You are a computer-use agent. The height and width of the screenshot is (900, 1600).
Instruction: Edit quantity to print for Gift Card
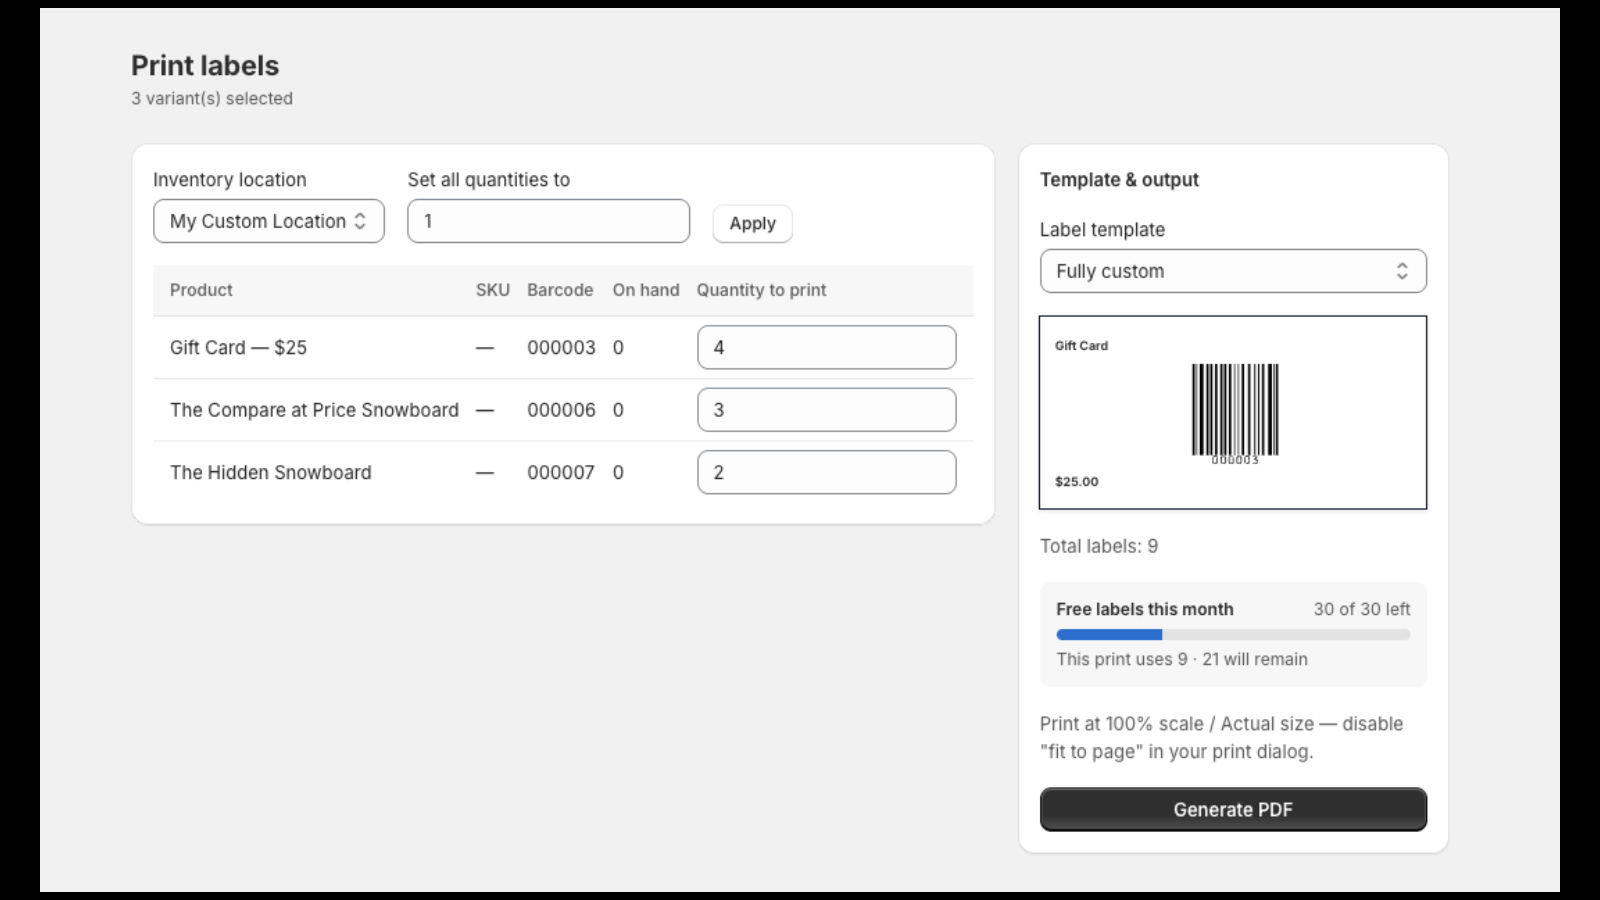[x=826, y=347]
